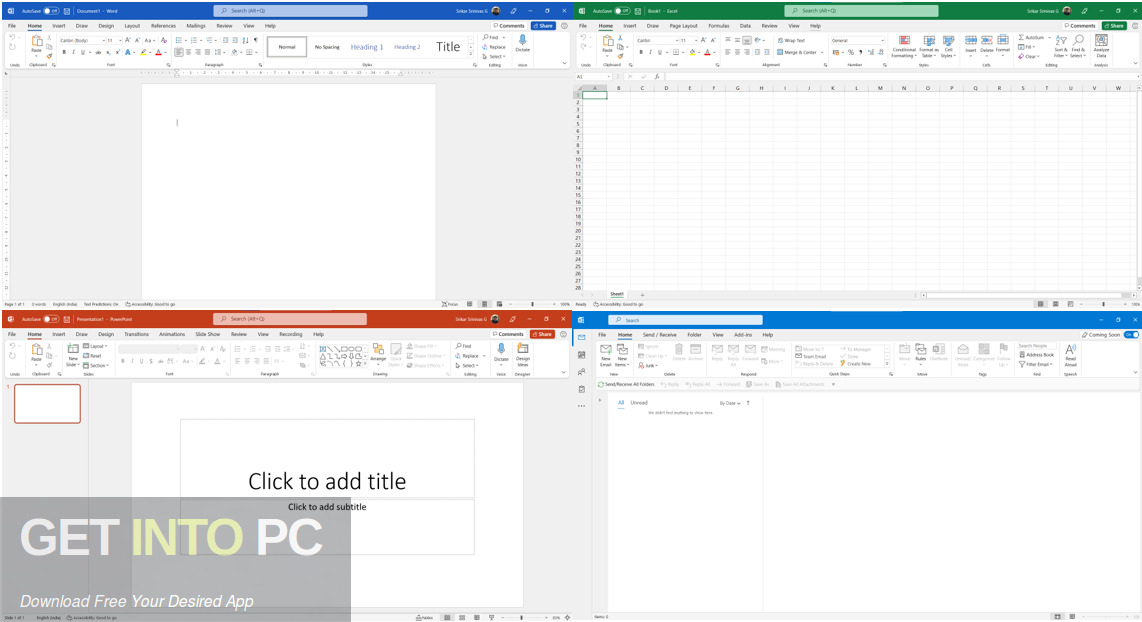Switch to the Send / Receive tab in Outlook
The image size is (1142, 622).
[660, 335]
